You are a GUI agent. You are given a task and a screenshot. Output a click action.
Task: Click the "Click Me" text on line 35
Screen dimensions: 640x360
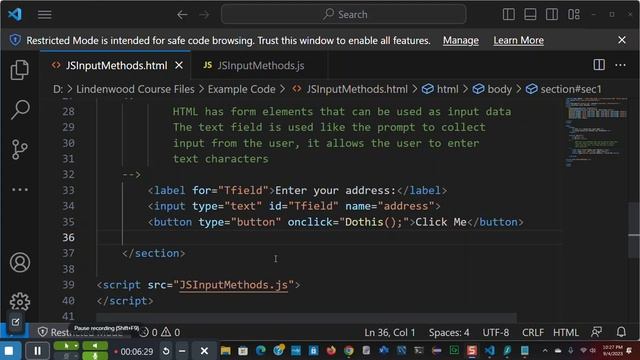pos(441,222)
